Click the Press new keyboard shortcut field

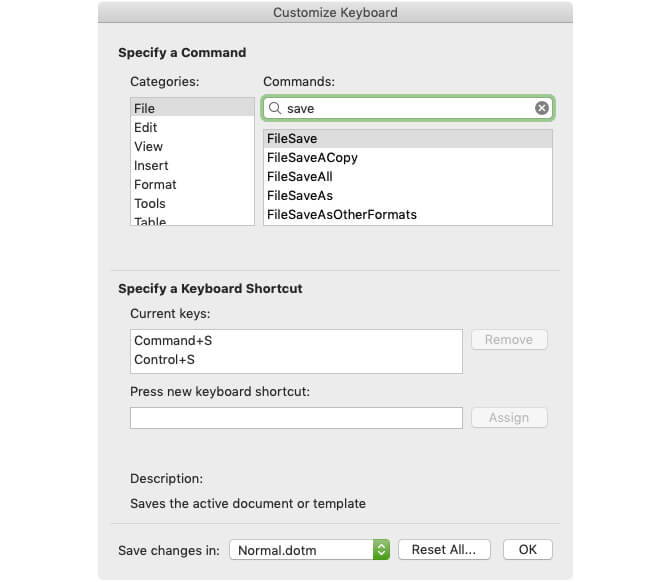[x=296, y=418]
